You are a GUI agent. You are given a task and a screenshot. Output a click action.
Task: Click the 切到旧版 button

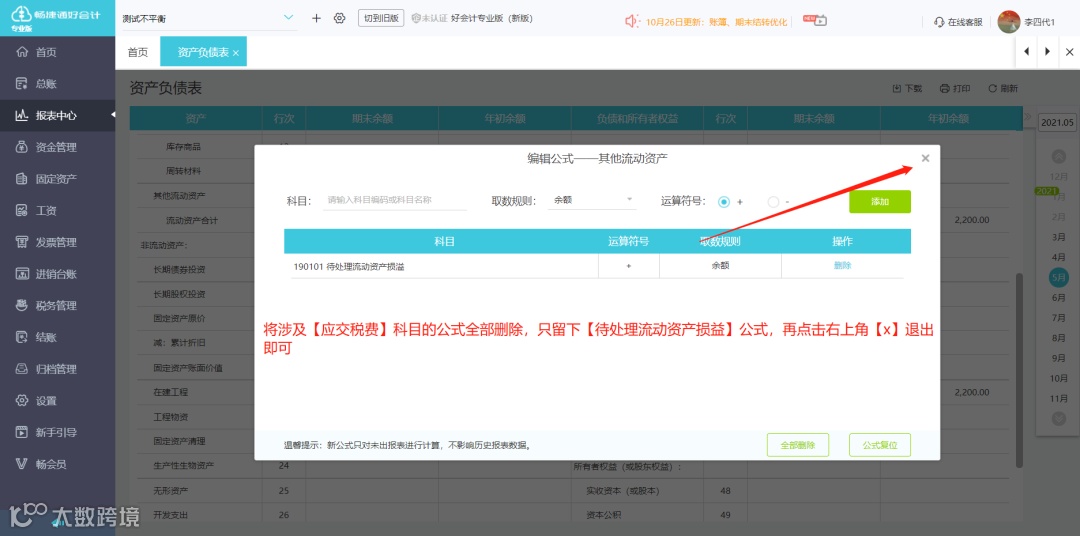(381, 19)
